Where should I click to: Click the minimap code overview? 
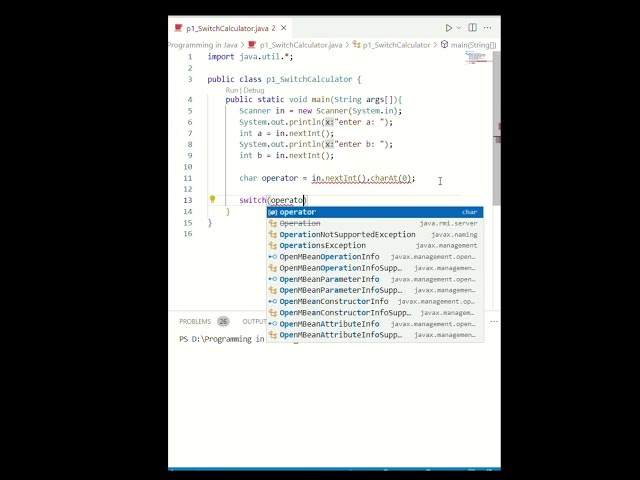478,58
